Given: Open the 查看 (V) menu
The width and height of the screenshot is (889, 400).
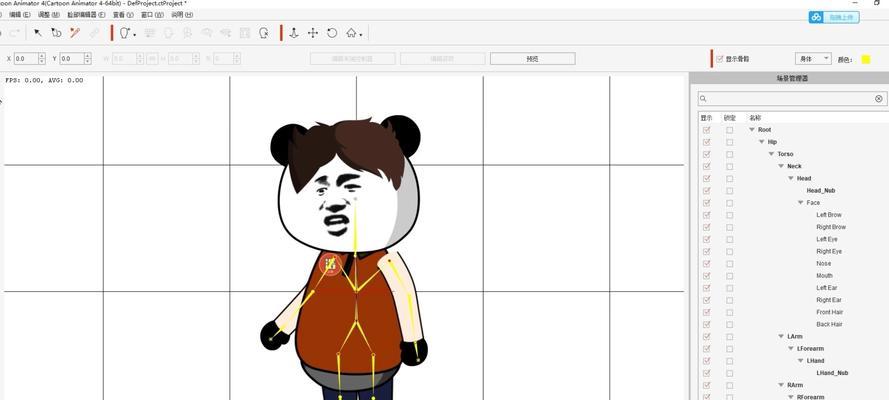Looking at the screenshot, I should coord(123,14).
